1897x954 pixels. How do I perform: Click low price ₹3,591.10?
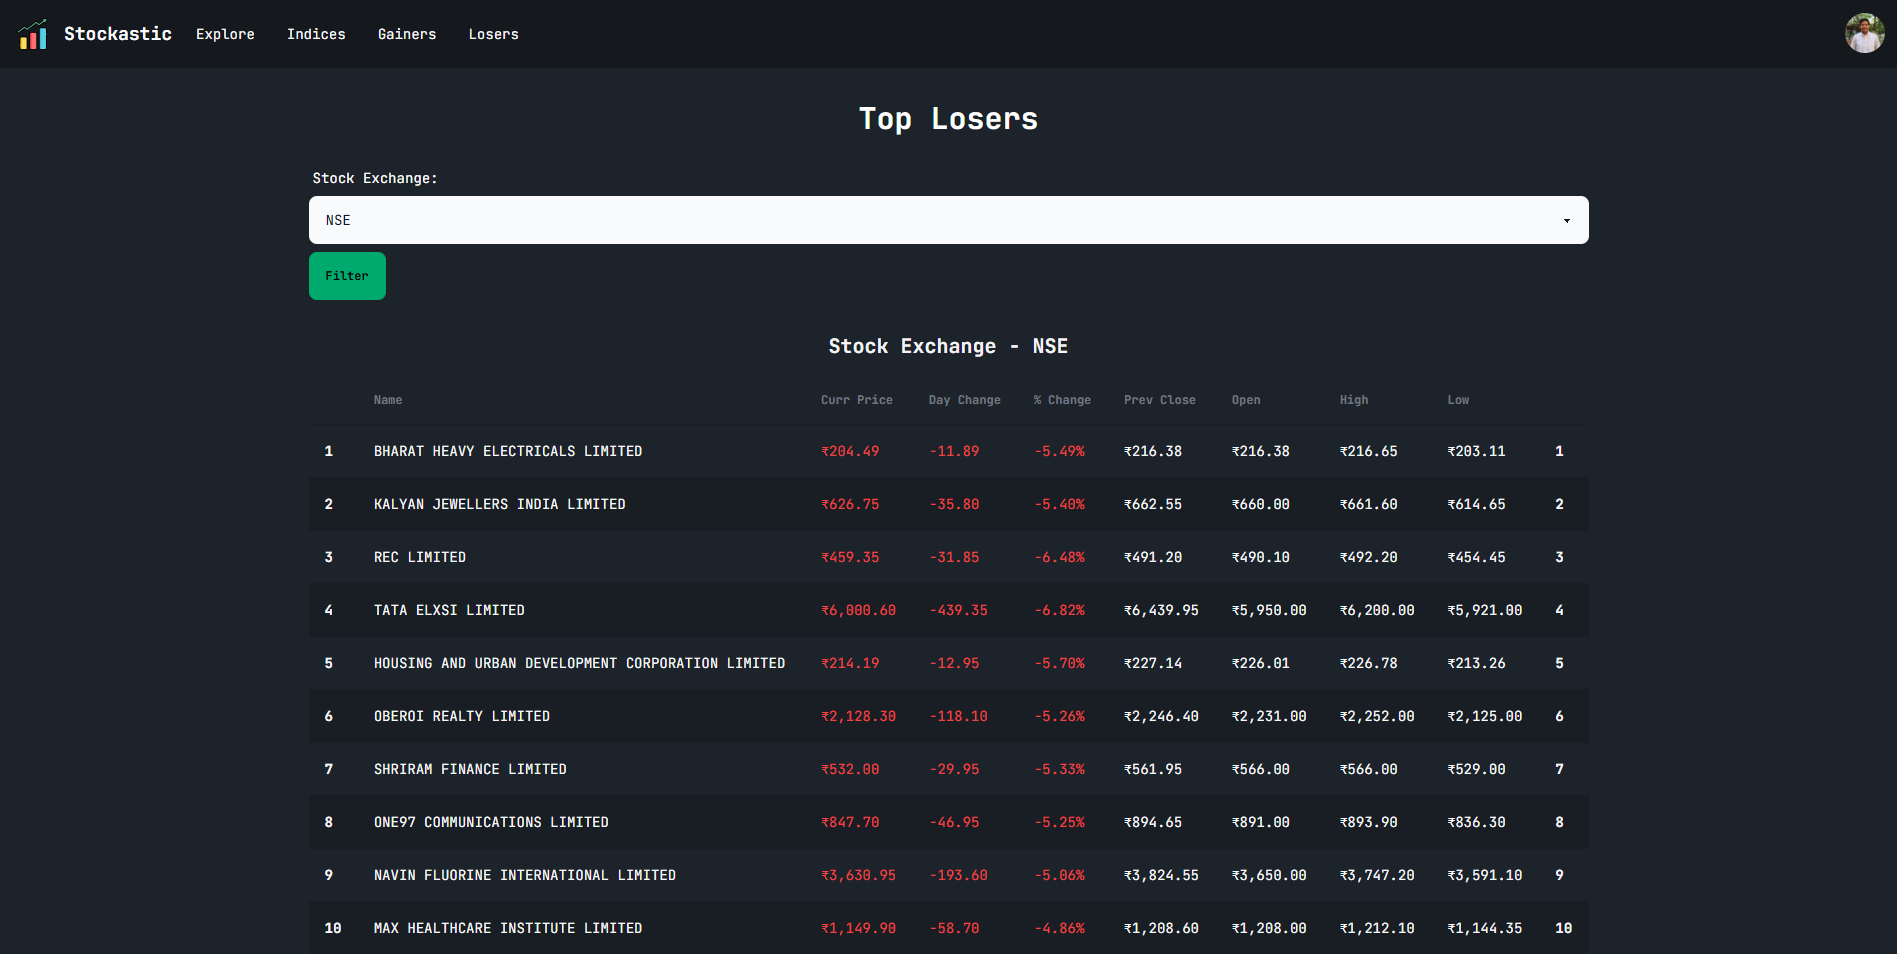pos(1485,875)
